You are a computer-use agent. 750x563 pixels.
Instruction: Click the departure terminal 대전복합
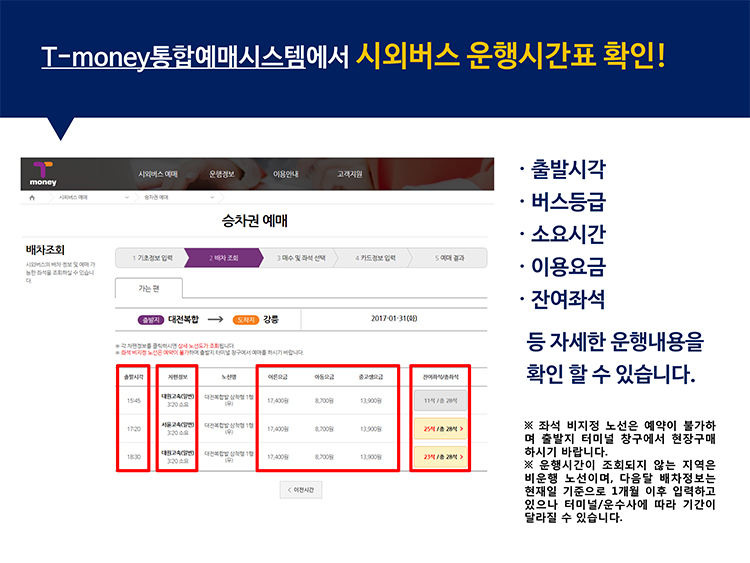pyautogui.click(x=183, y=319)
